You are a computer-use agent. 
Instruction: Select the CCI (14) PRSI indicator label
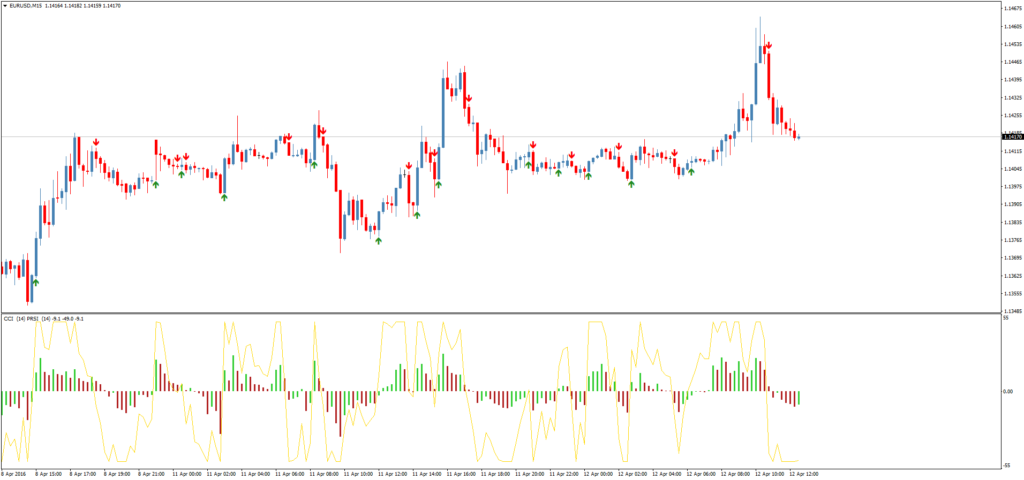(30, 319)
